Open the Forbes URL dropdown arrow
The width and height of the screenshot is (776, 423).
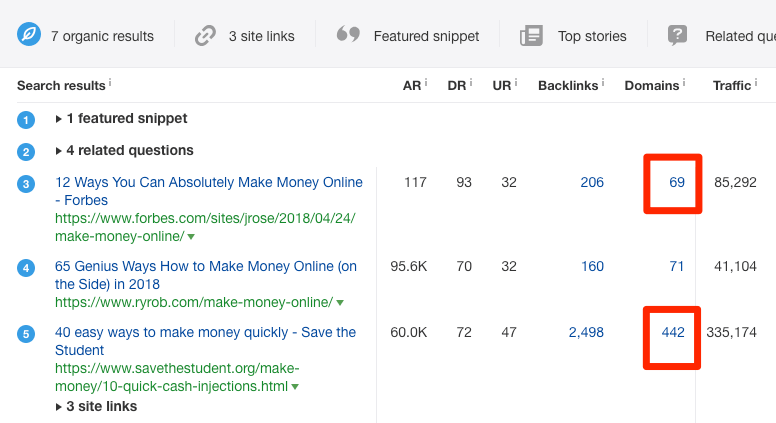191,237
